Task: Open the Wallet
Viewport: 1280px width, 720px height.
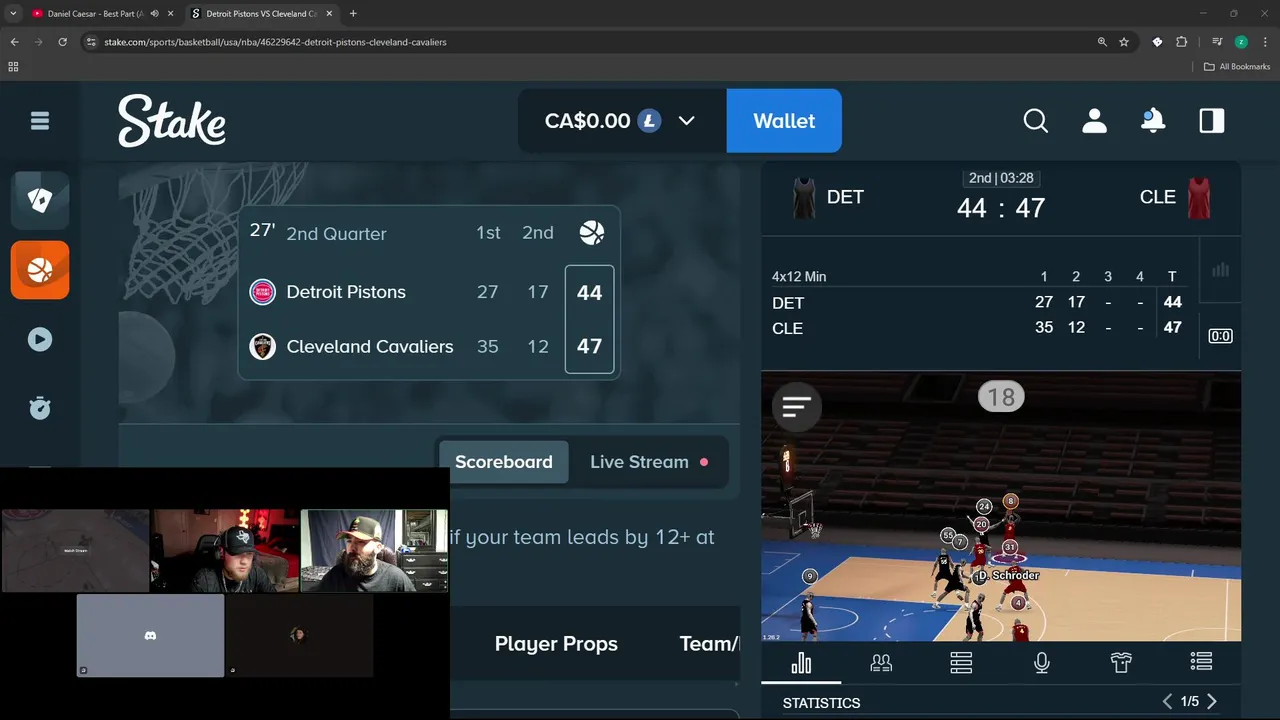Action: pos(784,121)
